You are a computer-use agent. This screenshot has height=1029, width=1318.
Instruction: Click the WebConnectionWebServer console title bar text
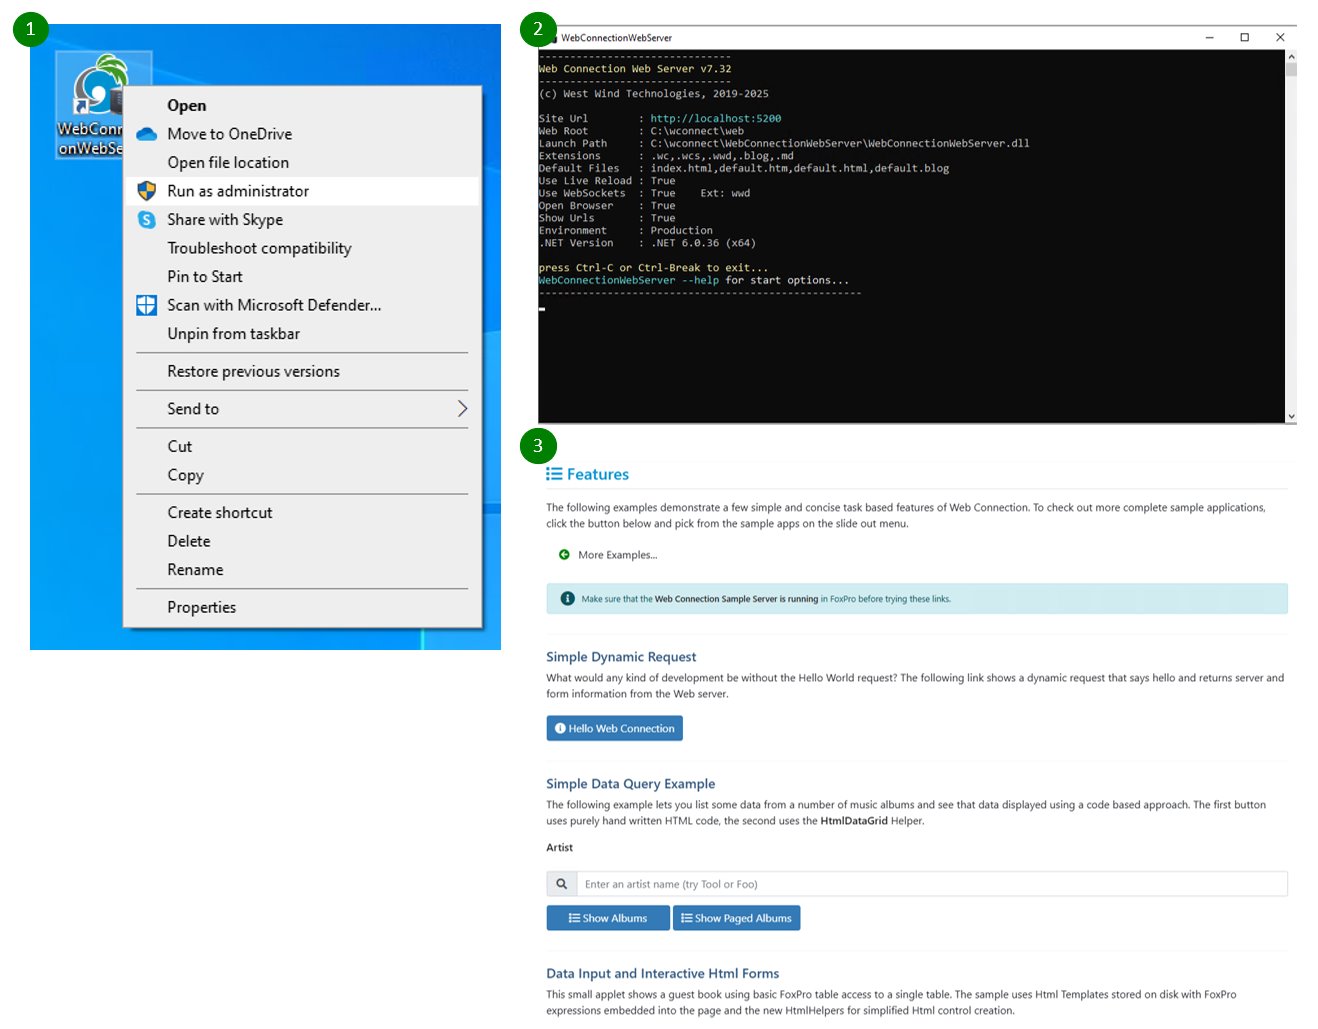[x=616, y=38]
